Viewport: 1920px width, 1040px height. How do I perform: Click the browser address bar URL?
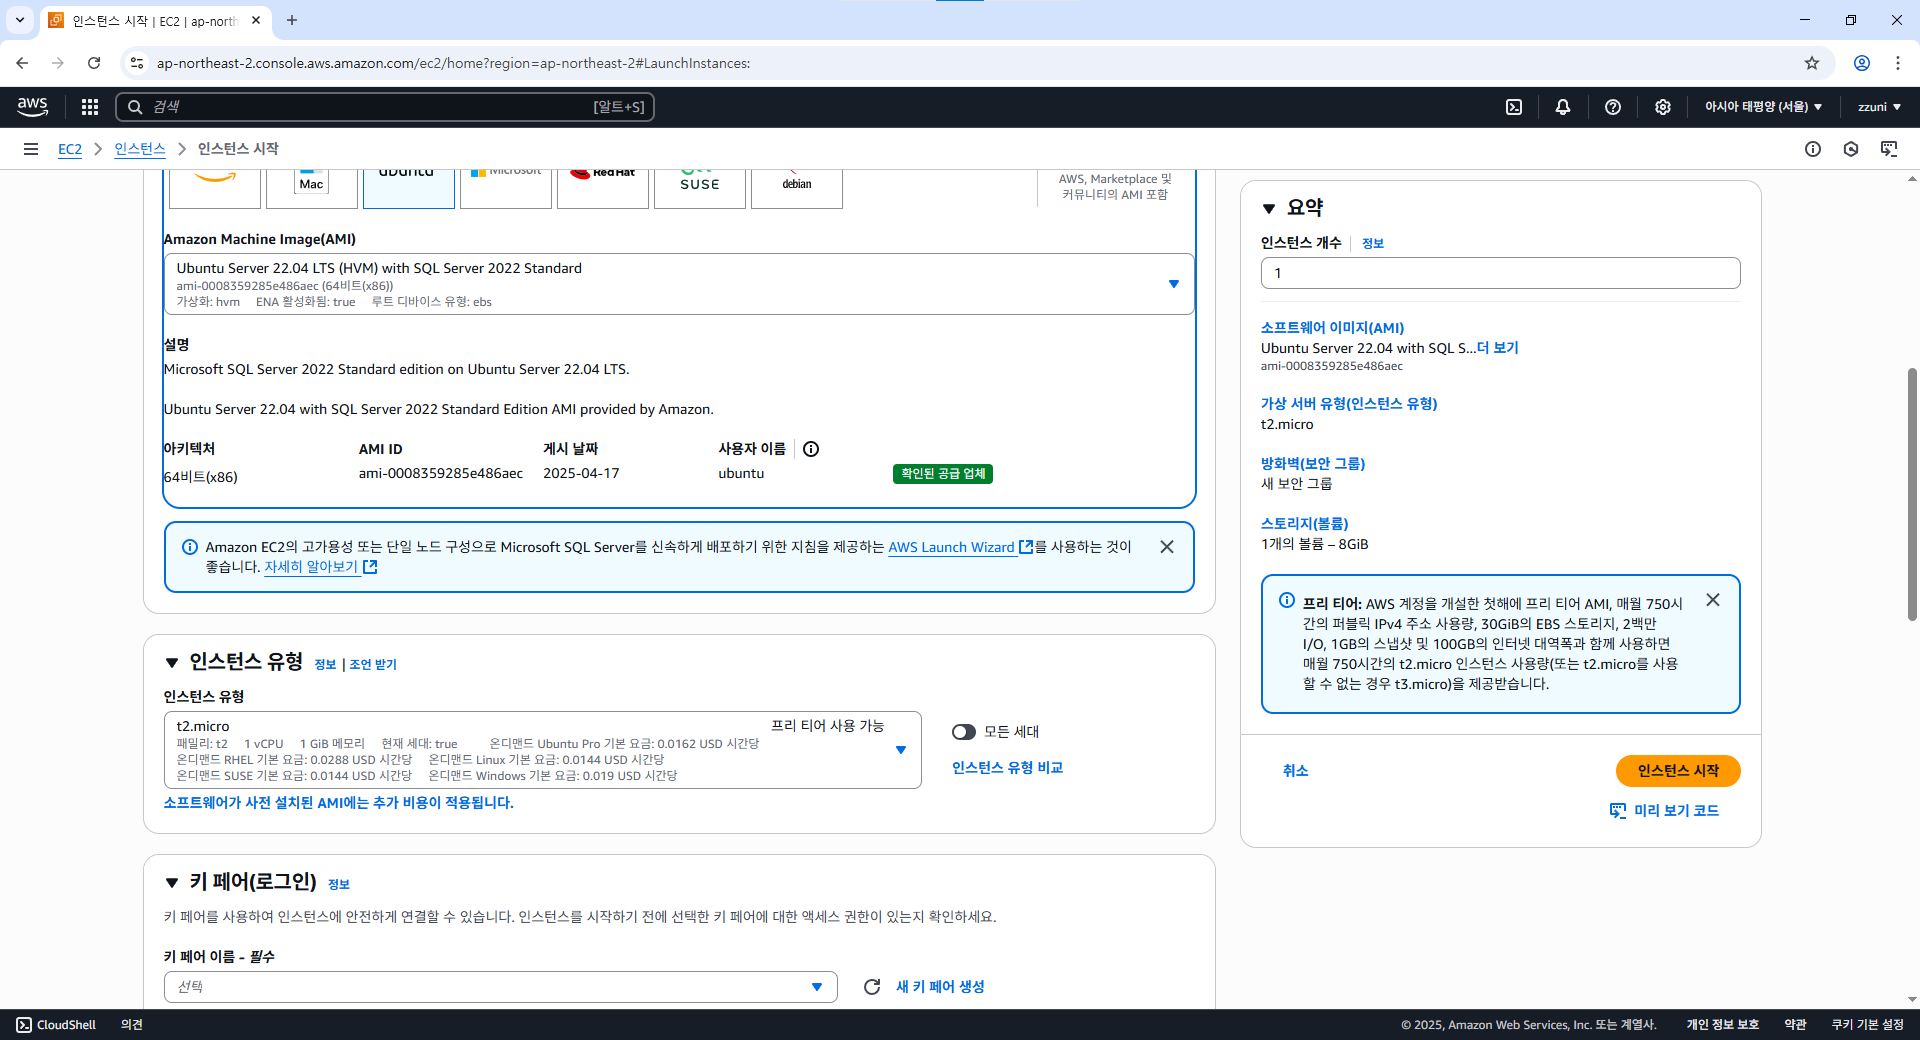453,63
